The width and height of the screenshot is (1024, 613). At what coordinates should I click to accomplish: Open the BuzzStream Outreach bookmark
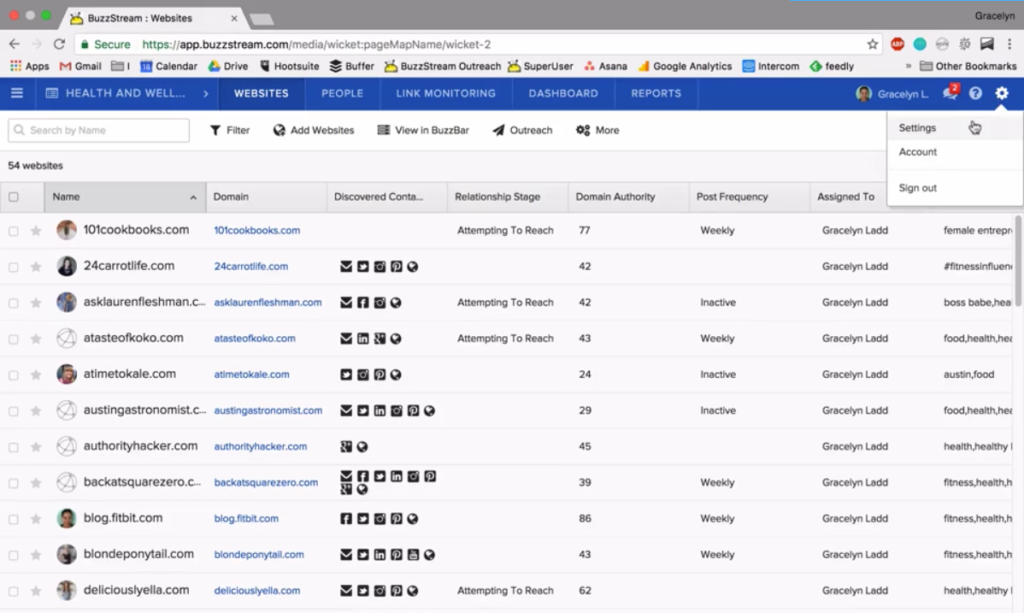pos(443,66)
